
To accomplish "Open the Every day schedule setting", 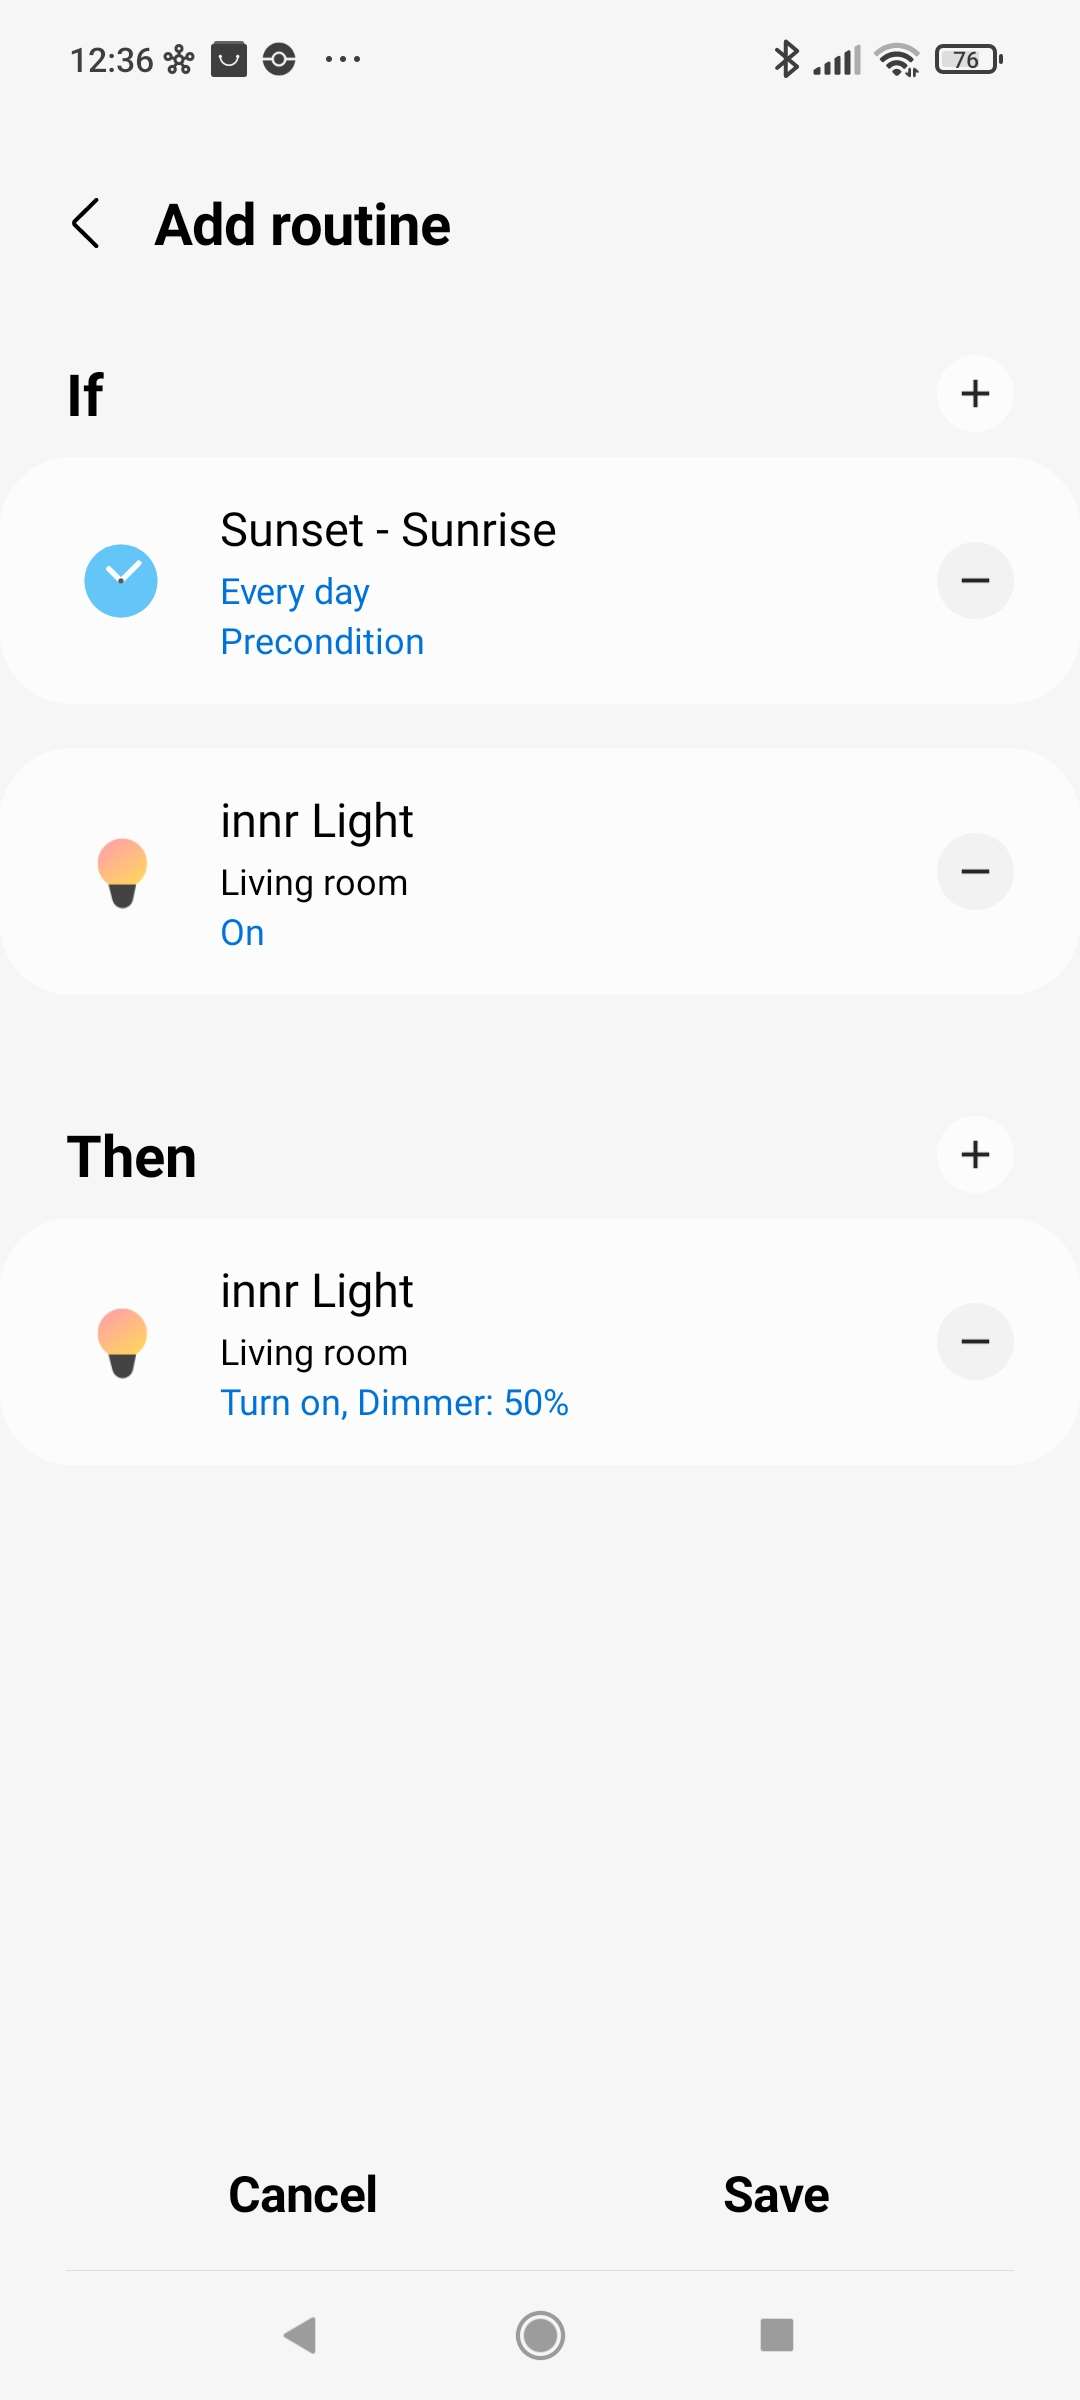I will point(295,592).
